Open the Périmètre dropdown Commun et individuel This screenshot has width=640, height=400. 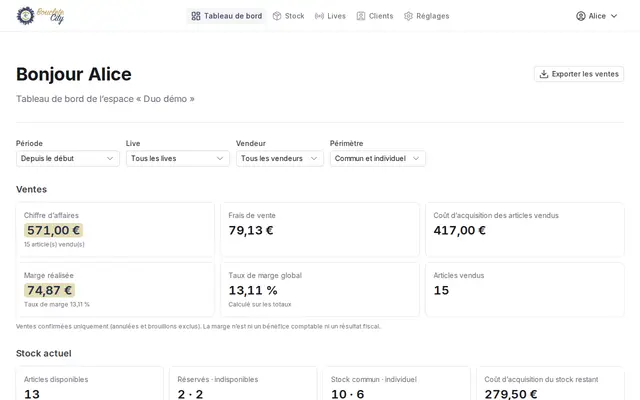tap(378, 158)
